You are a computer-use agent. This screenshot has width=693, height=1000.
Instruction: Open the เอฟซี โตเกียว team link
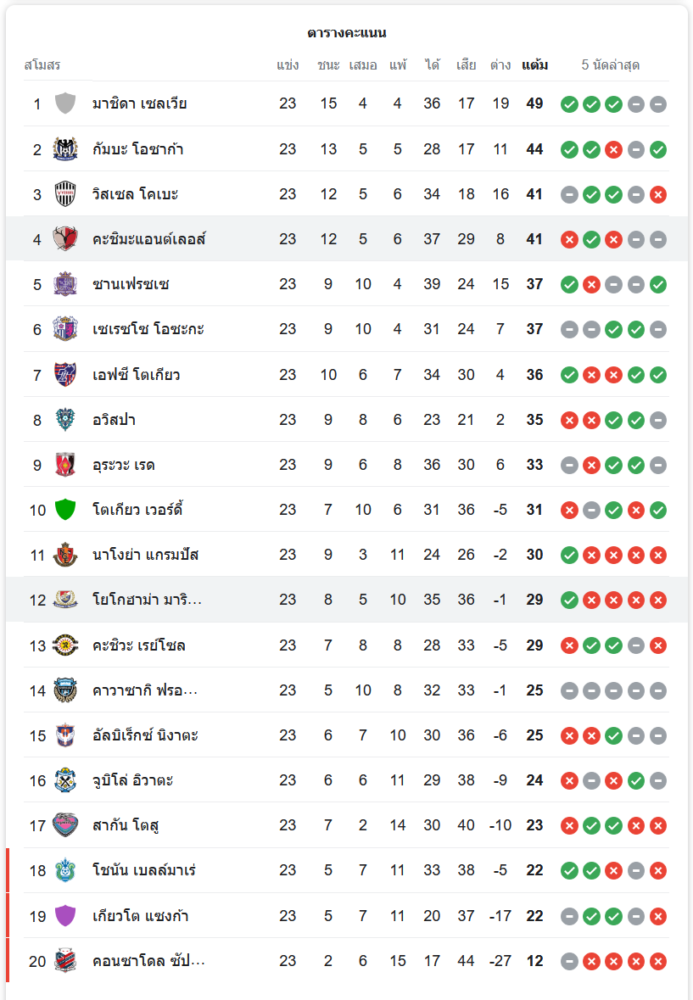(x=136, y=375)
